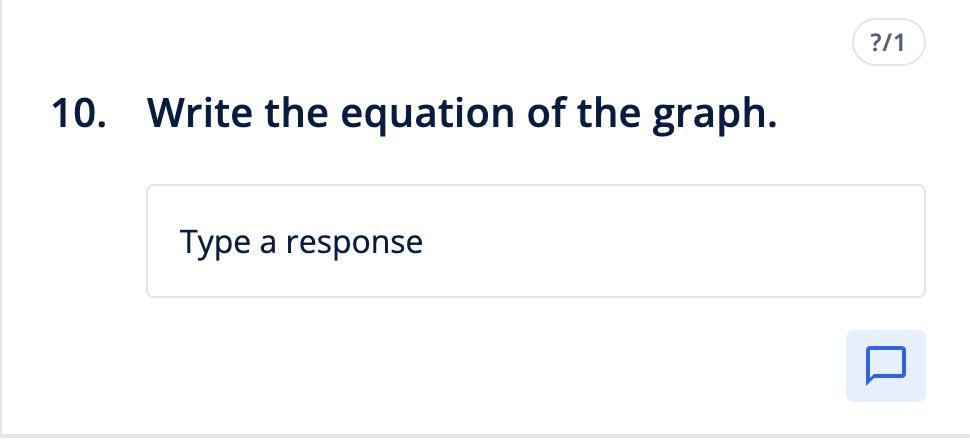Click the word 'Write' in the heading
Image resolution: width=970 pixels, height=442 pixels.
200,113
